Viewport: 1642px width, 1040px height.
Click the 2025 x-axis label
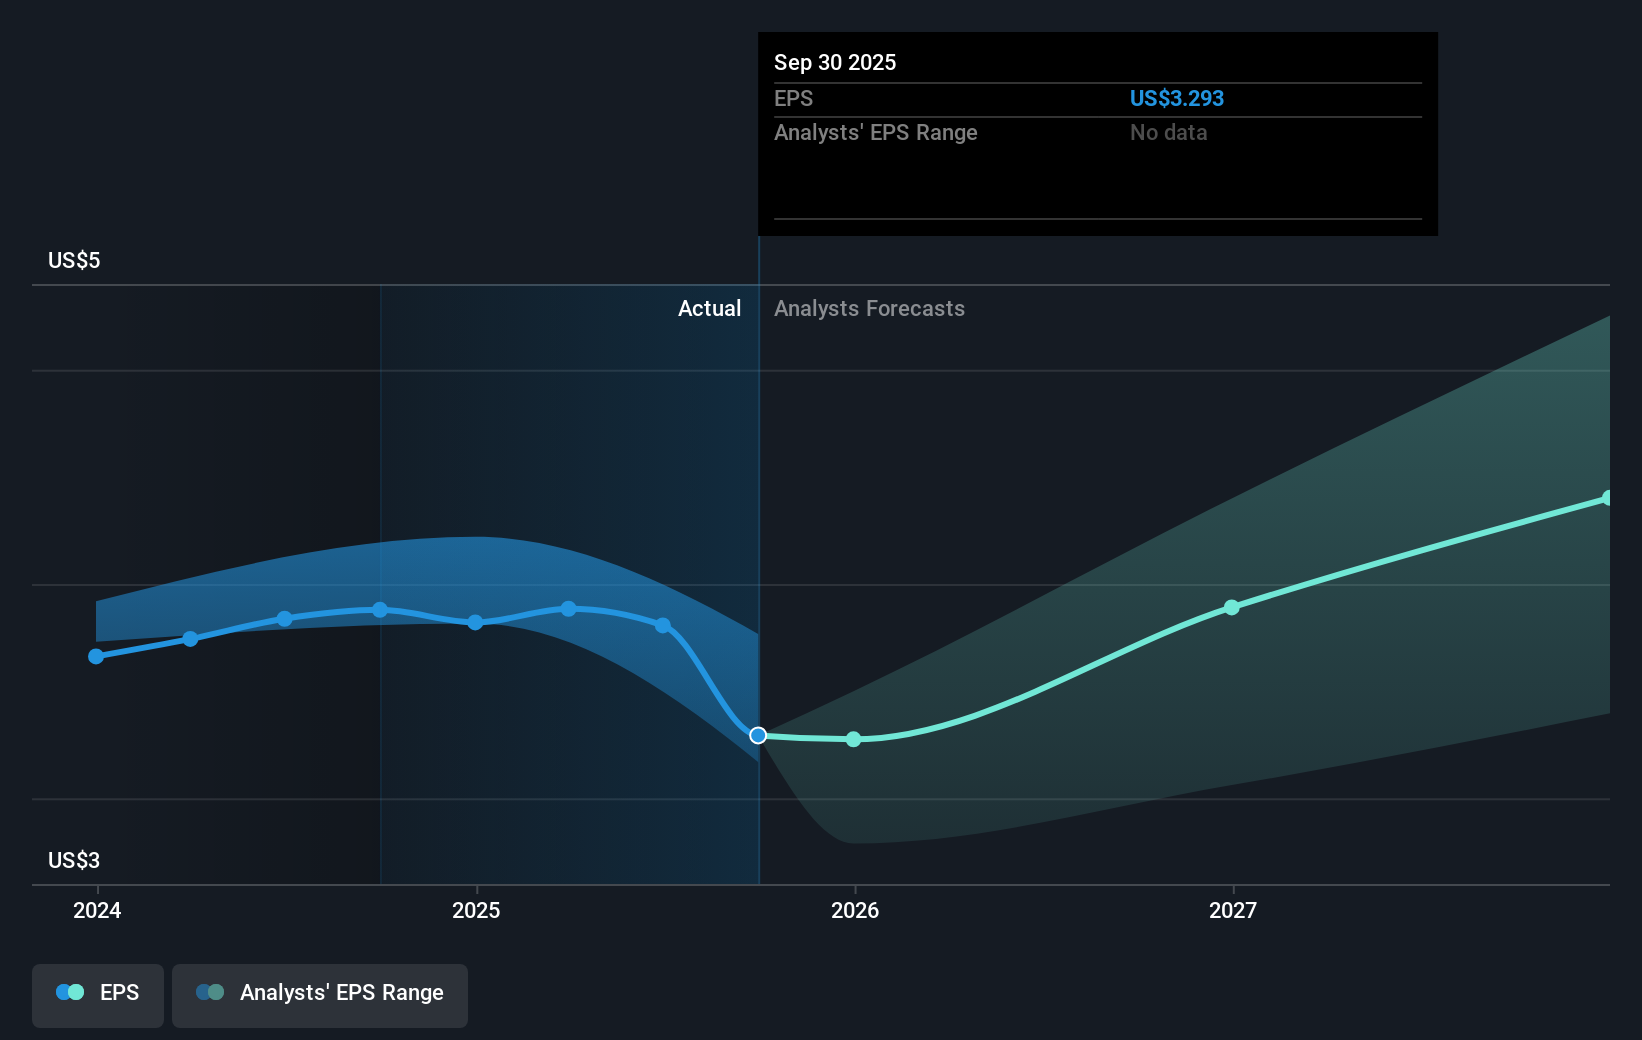point(476,910)
